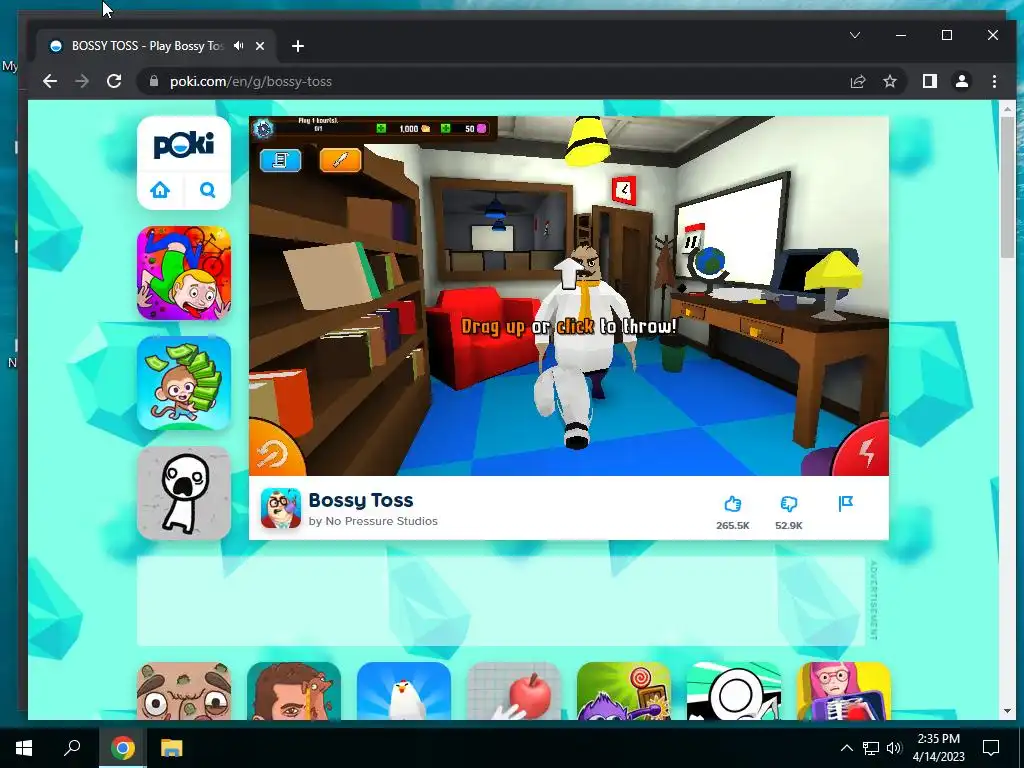Image resolution: width=1024 pixels, height=768 pixels.
Task: Click the scrollbar down arrow
Action: point(1007,711)
